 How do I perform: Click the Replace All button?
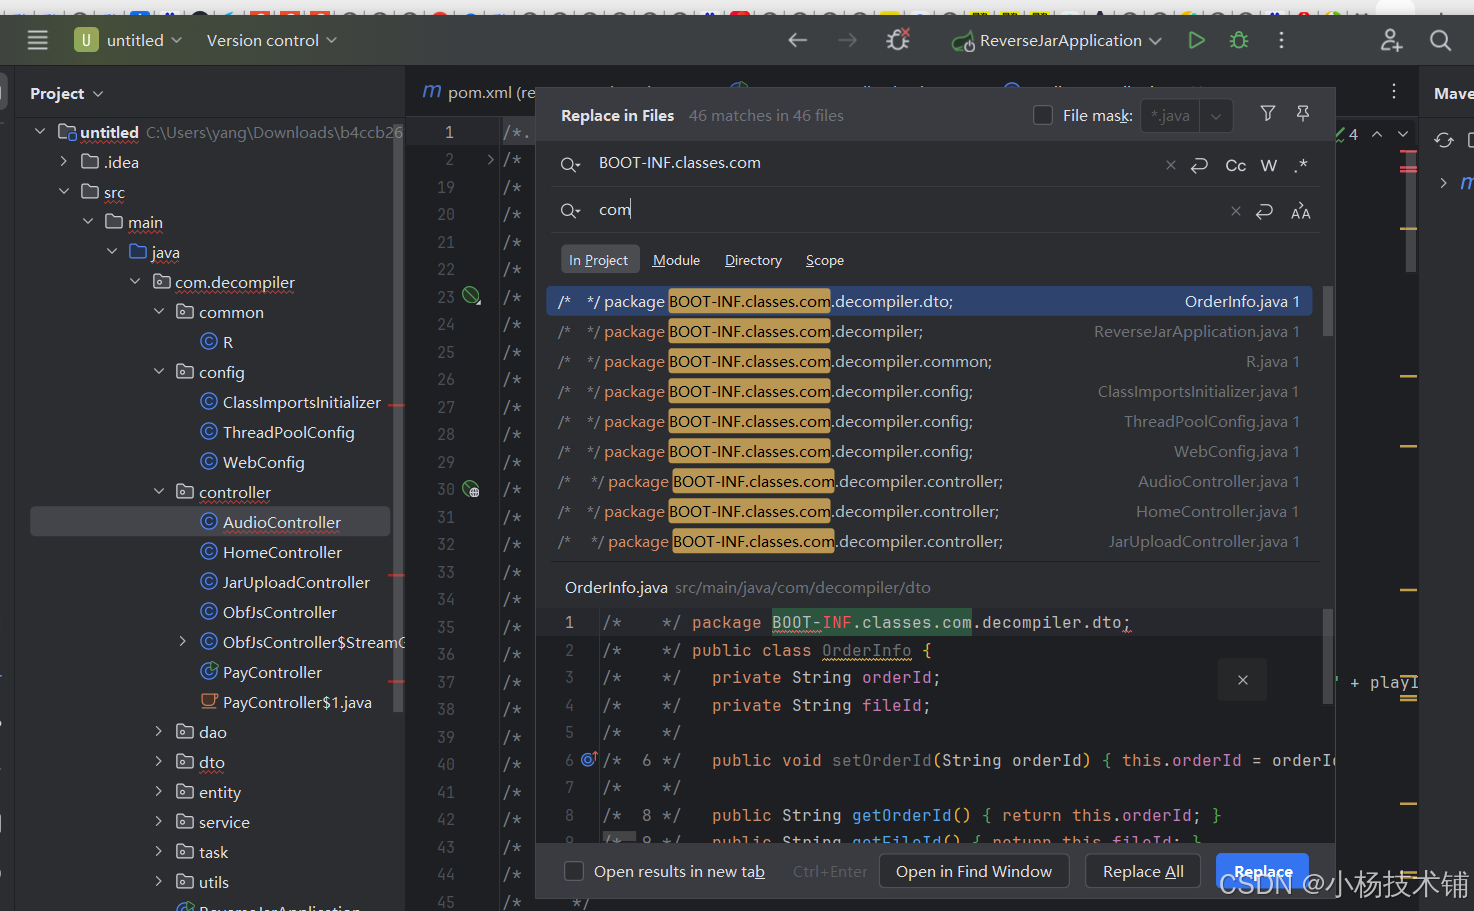click(1143, 871)
